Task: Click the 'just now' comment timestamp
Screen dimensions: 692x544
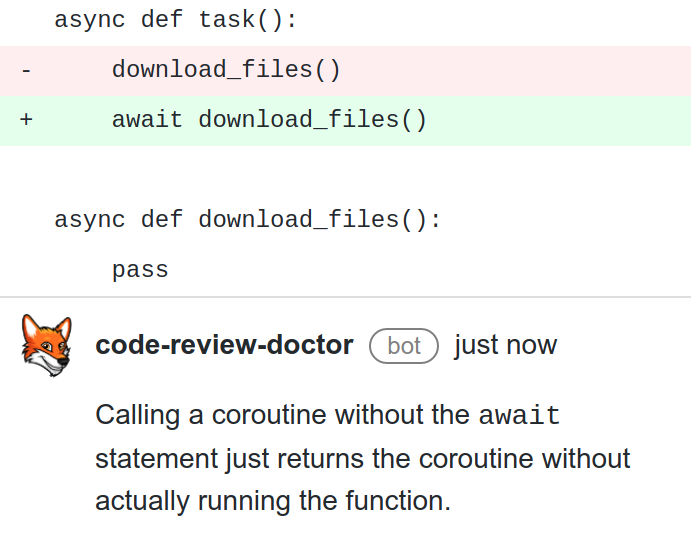Action: [x=506, y=345]
